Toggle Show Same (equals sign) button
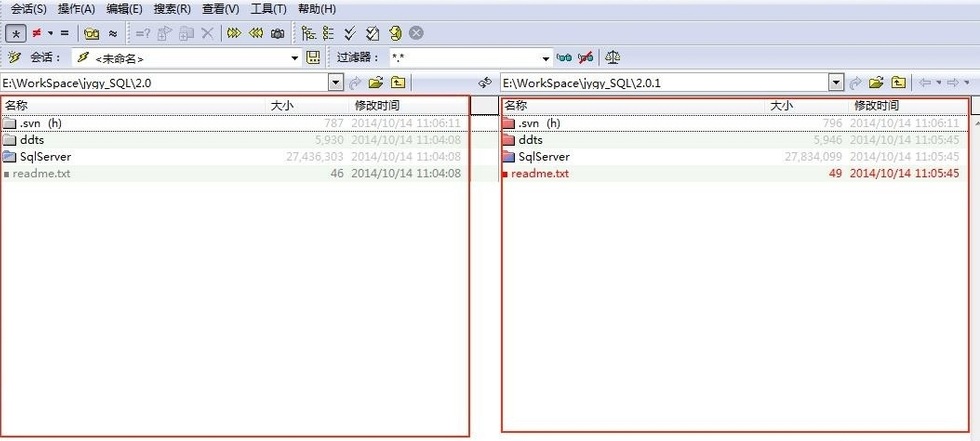This screenshot has height=441, width=980. (64, 33)
